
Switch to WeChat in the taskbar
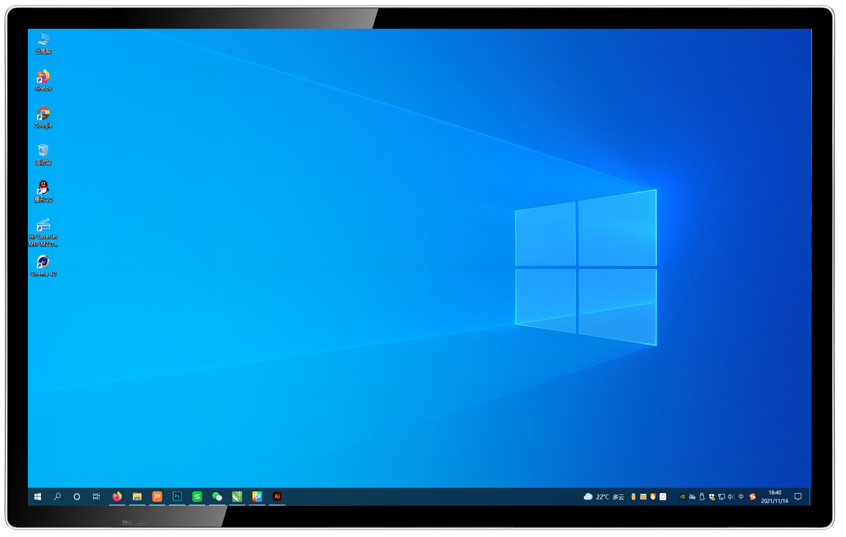coord(217,497)
